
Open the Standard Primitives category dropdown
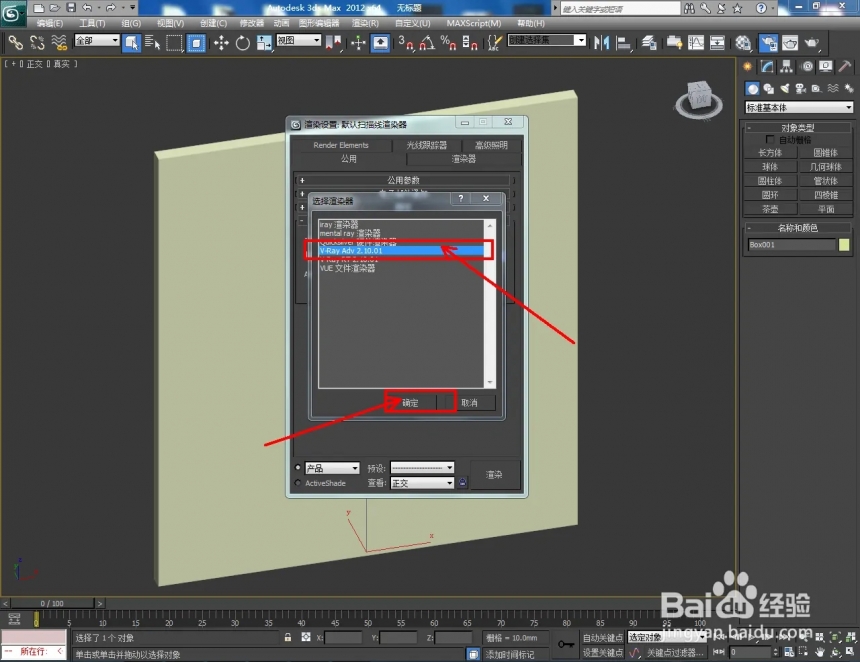(x=799, y=107)
